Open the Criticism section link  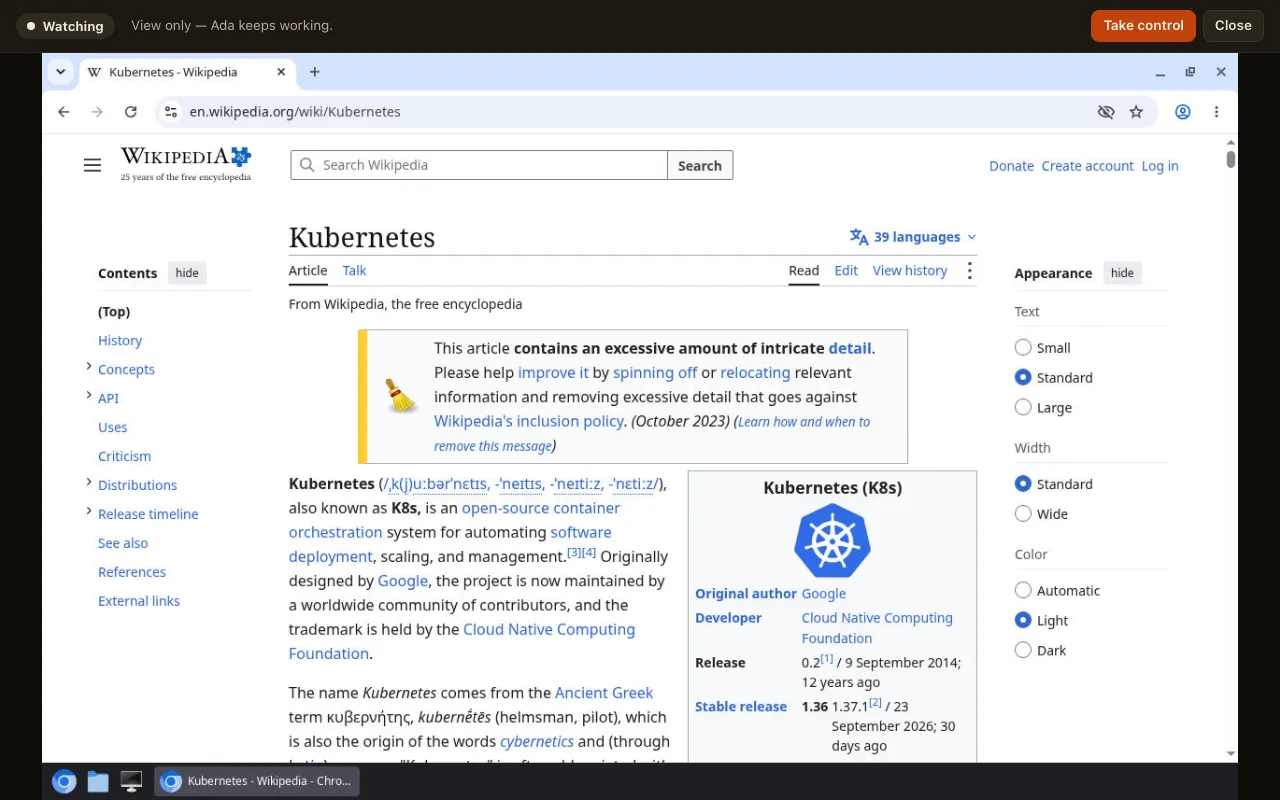tap(125, 456)
